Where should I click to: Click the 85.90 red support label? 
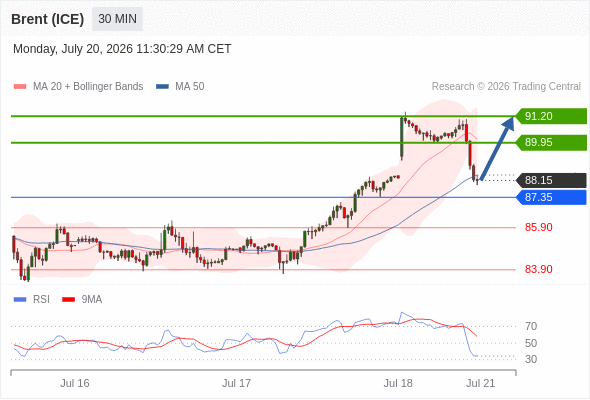pos(538,227)
